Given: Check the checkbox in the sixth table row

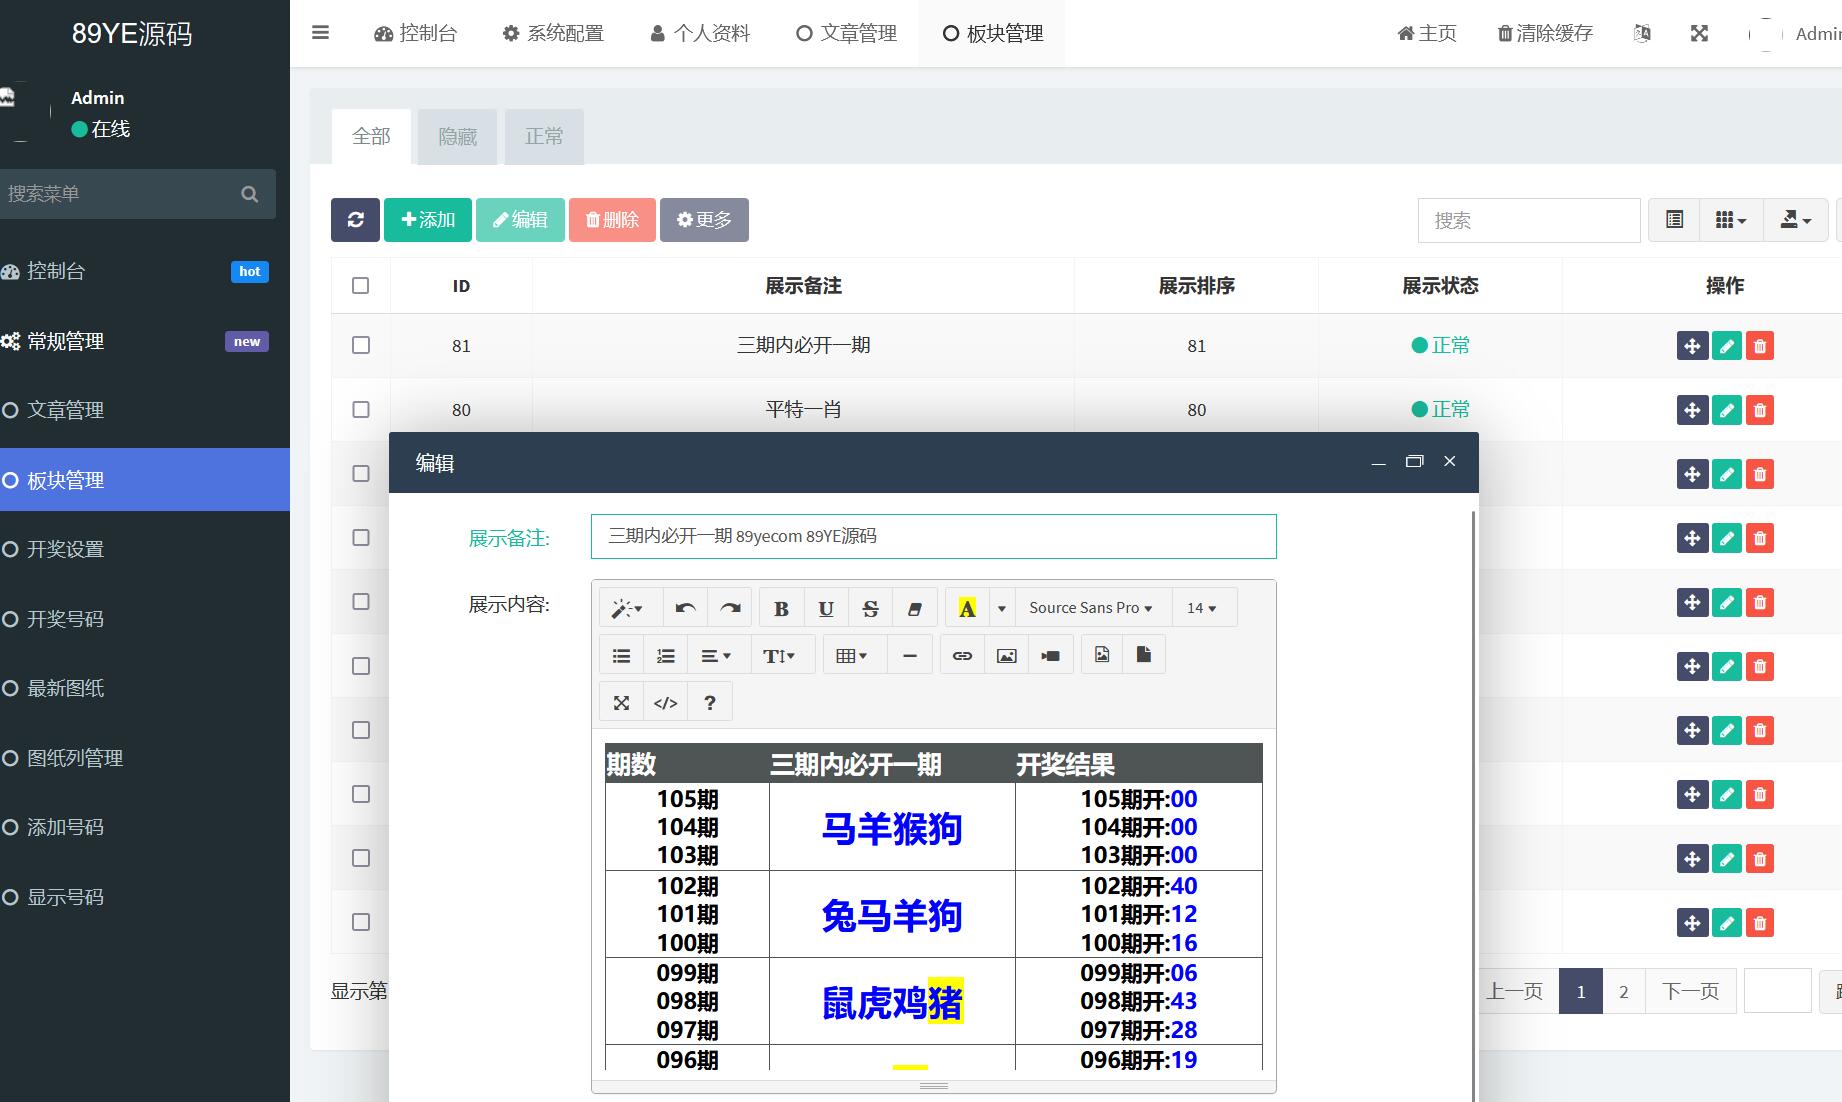Looking at the screenshot, I should point(361,666).
